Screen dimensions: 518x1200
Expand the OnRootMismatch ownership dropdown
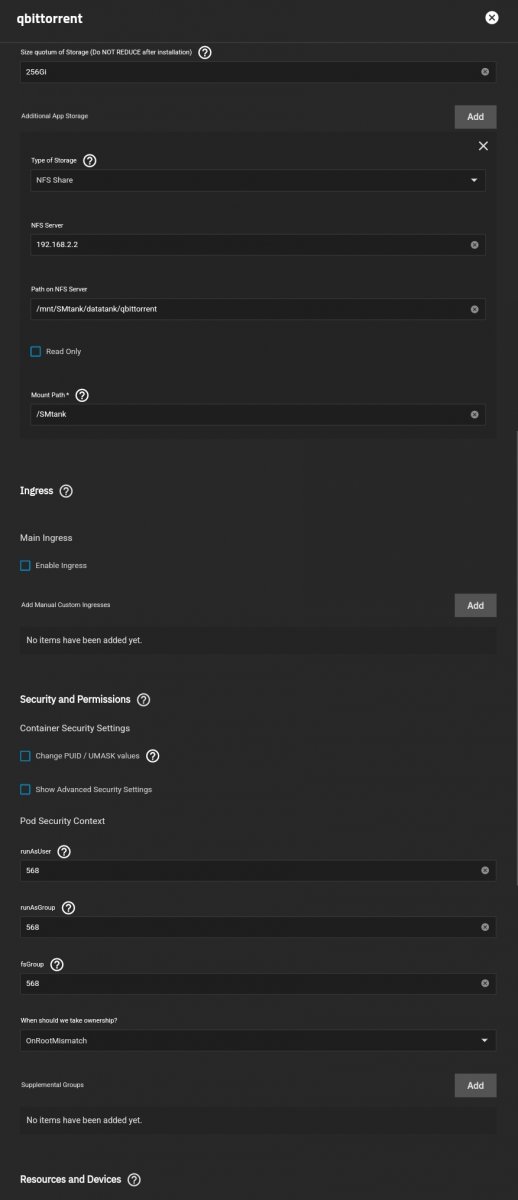coord(258,1040)
